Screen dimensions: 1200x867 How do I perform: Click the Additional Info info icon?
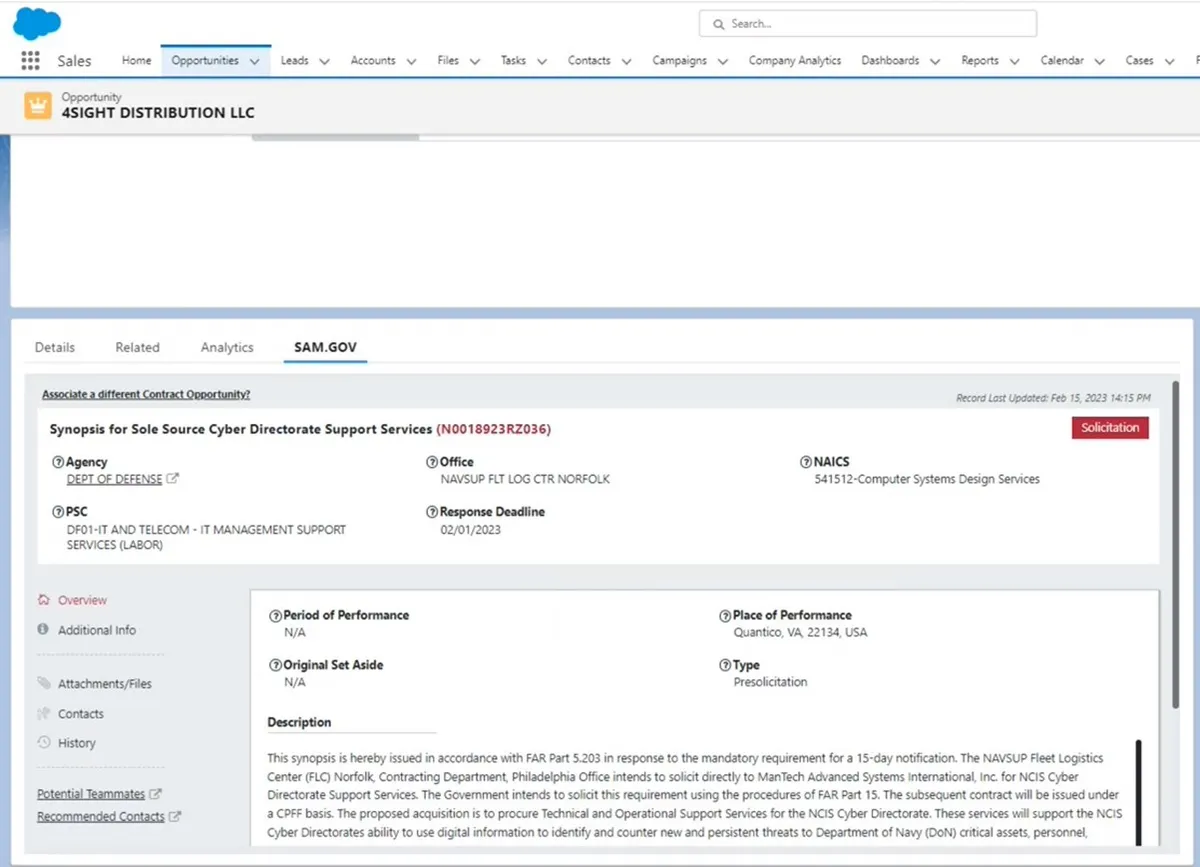(x=43, y=630)
